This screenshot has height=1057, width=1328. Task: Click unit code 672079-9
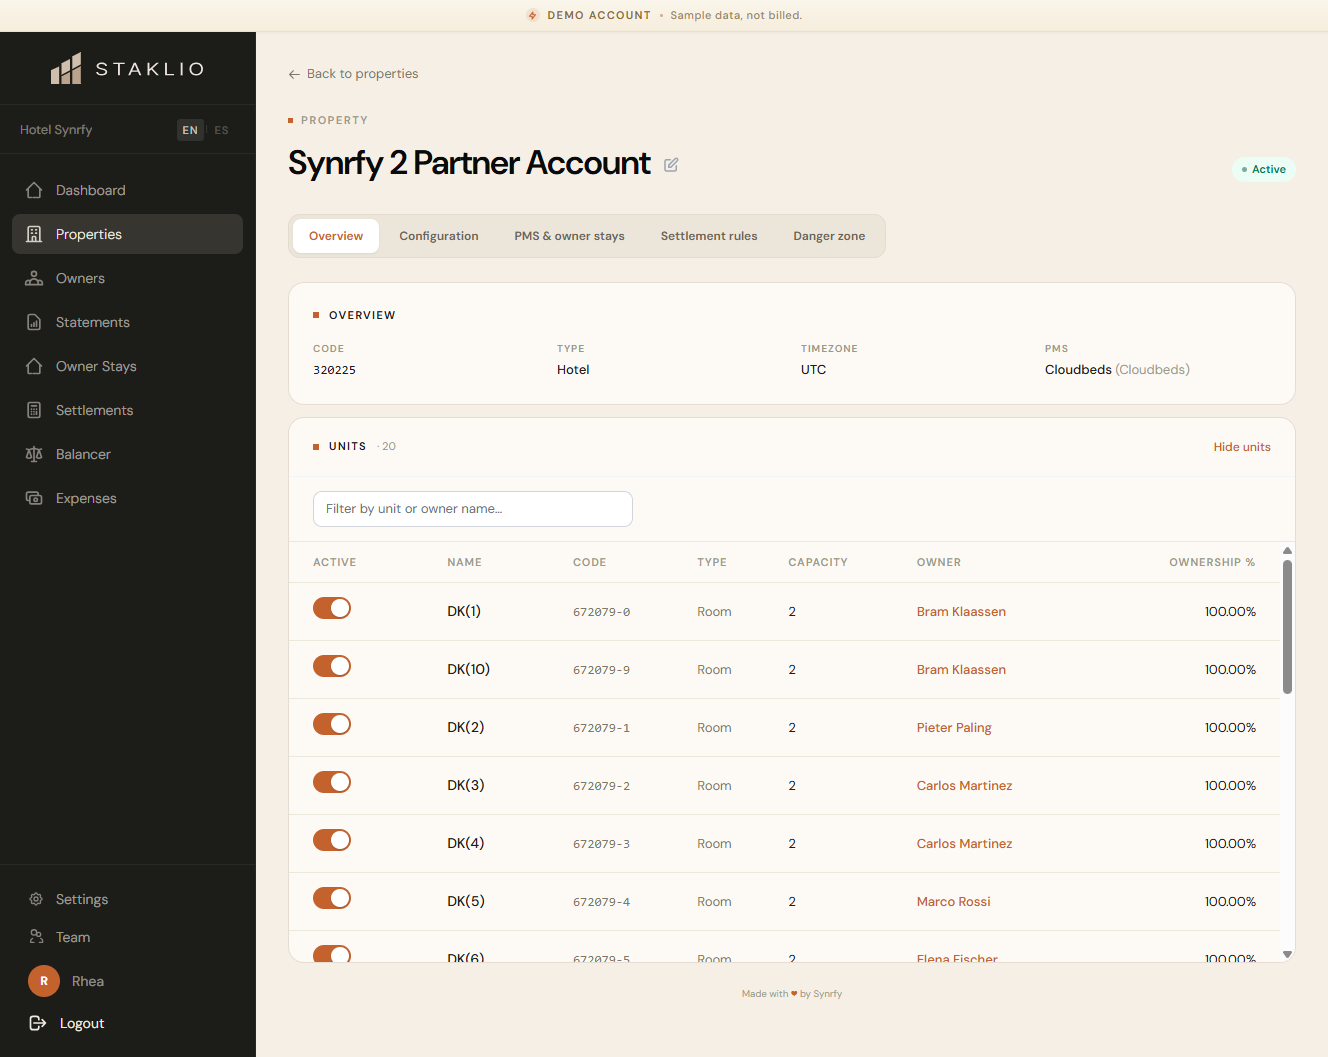point(601,670)
